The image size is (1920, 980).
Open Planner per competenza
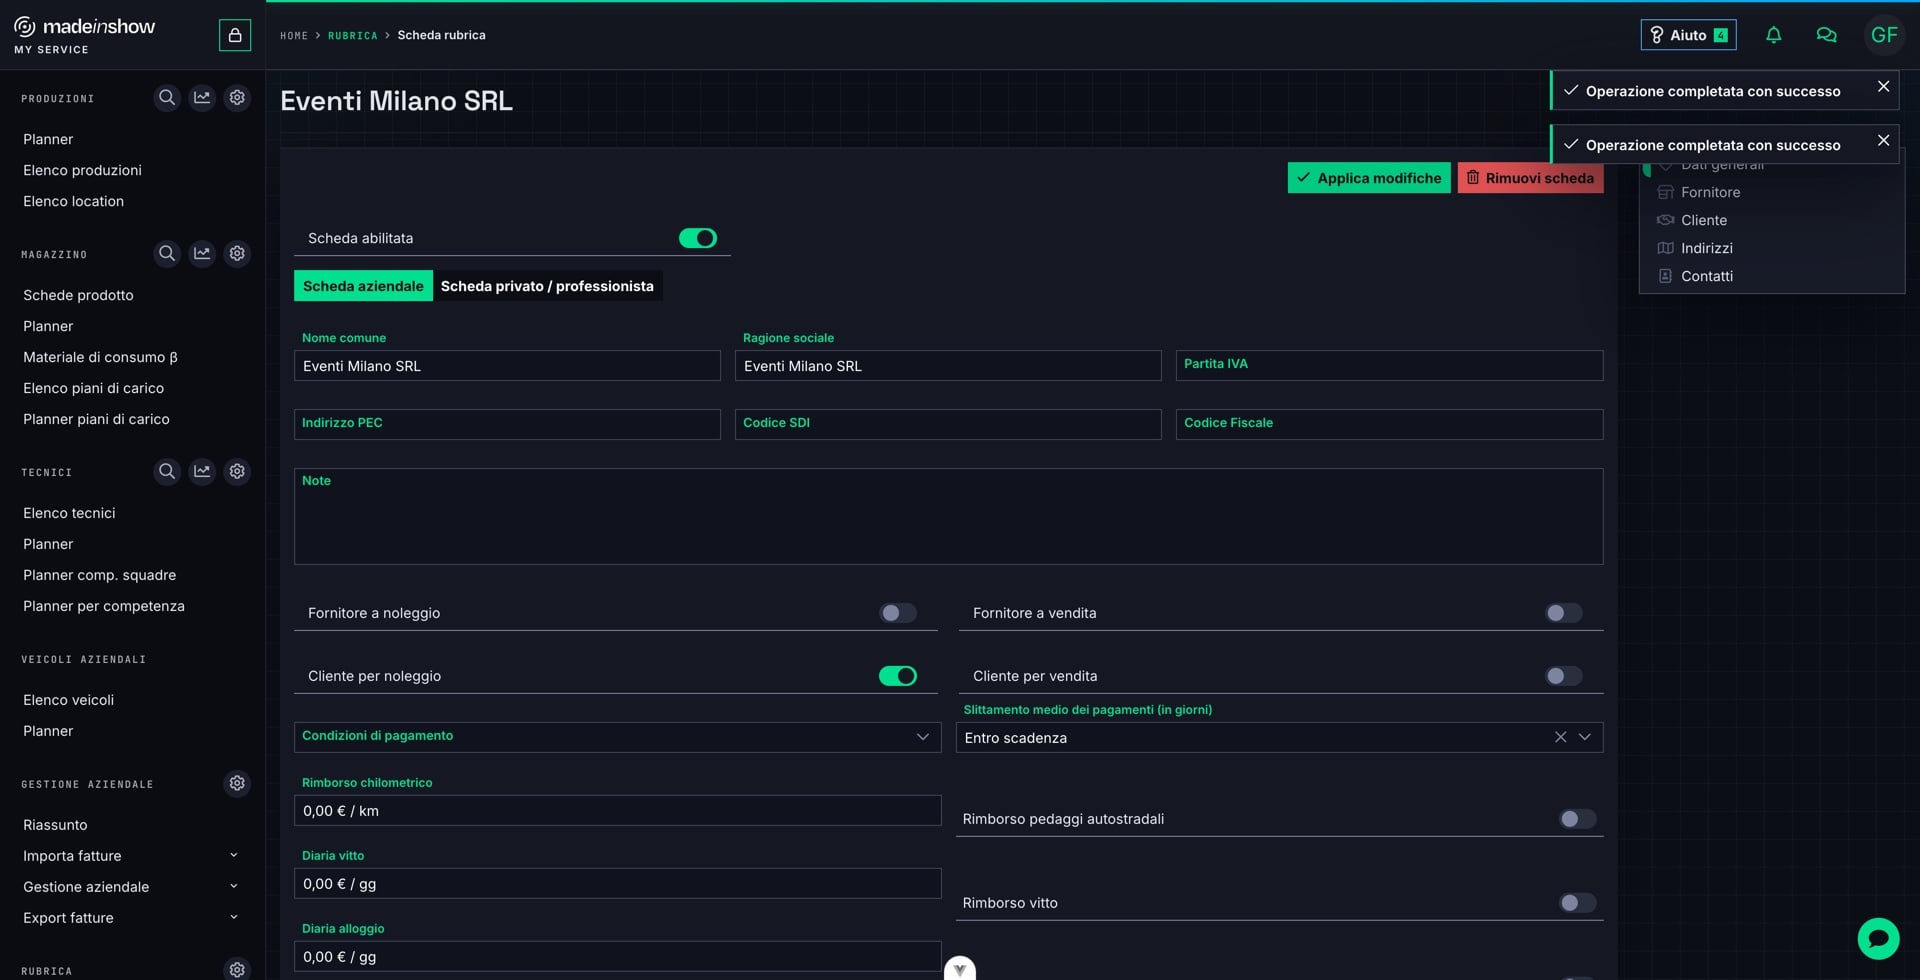tap(103, 606)
